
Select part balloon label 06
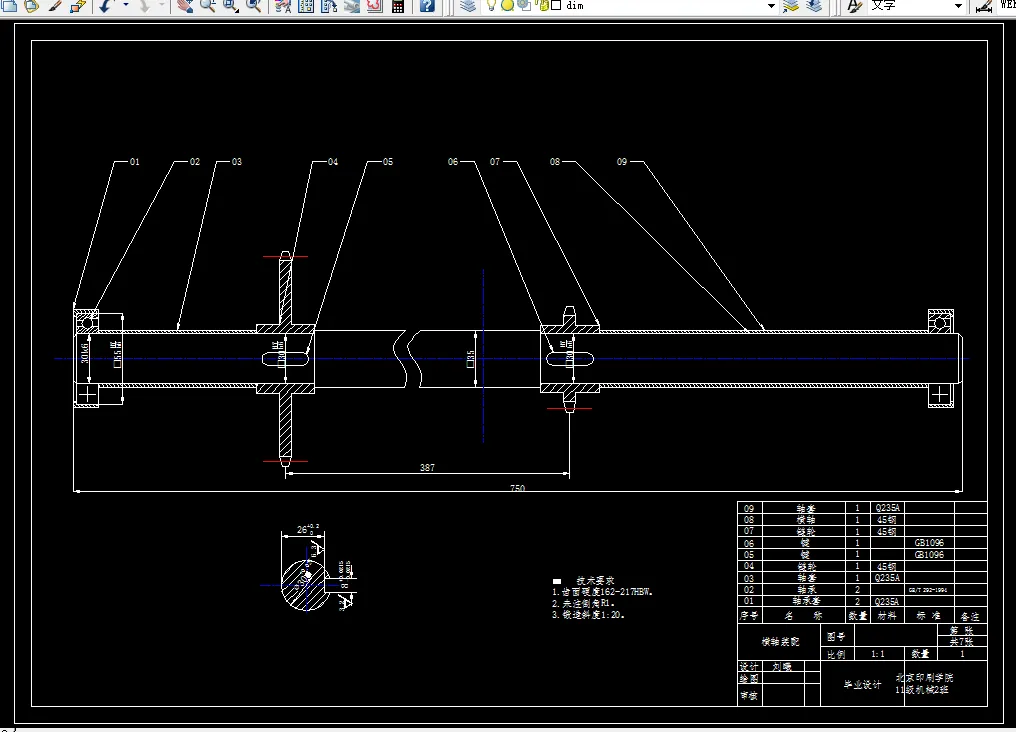click(453, 161)
